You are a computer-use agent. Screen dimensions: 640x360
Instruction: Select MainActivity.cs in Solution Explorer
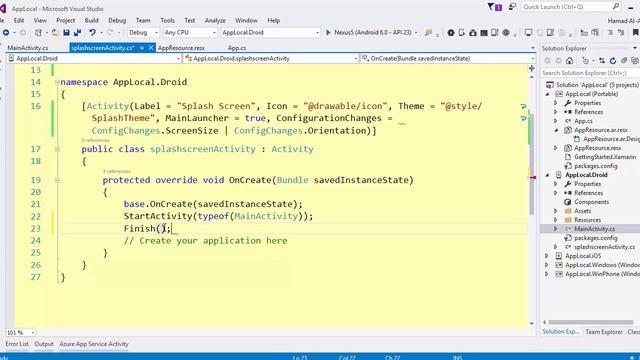(594, 229)
